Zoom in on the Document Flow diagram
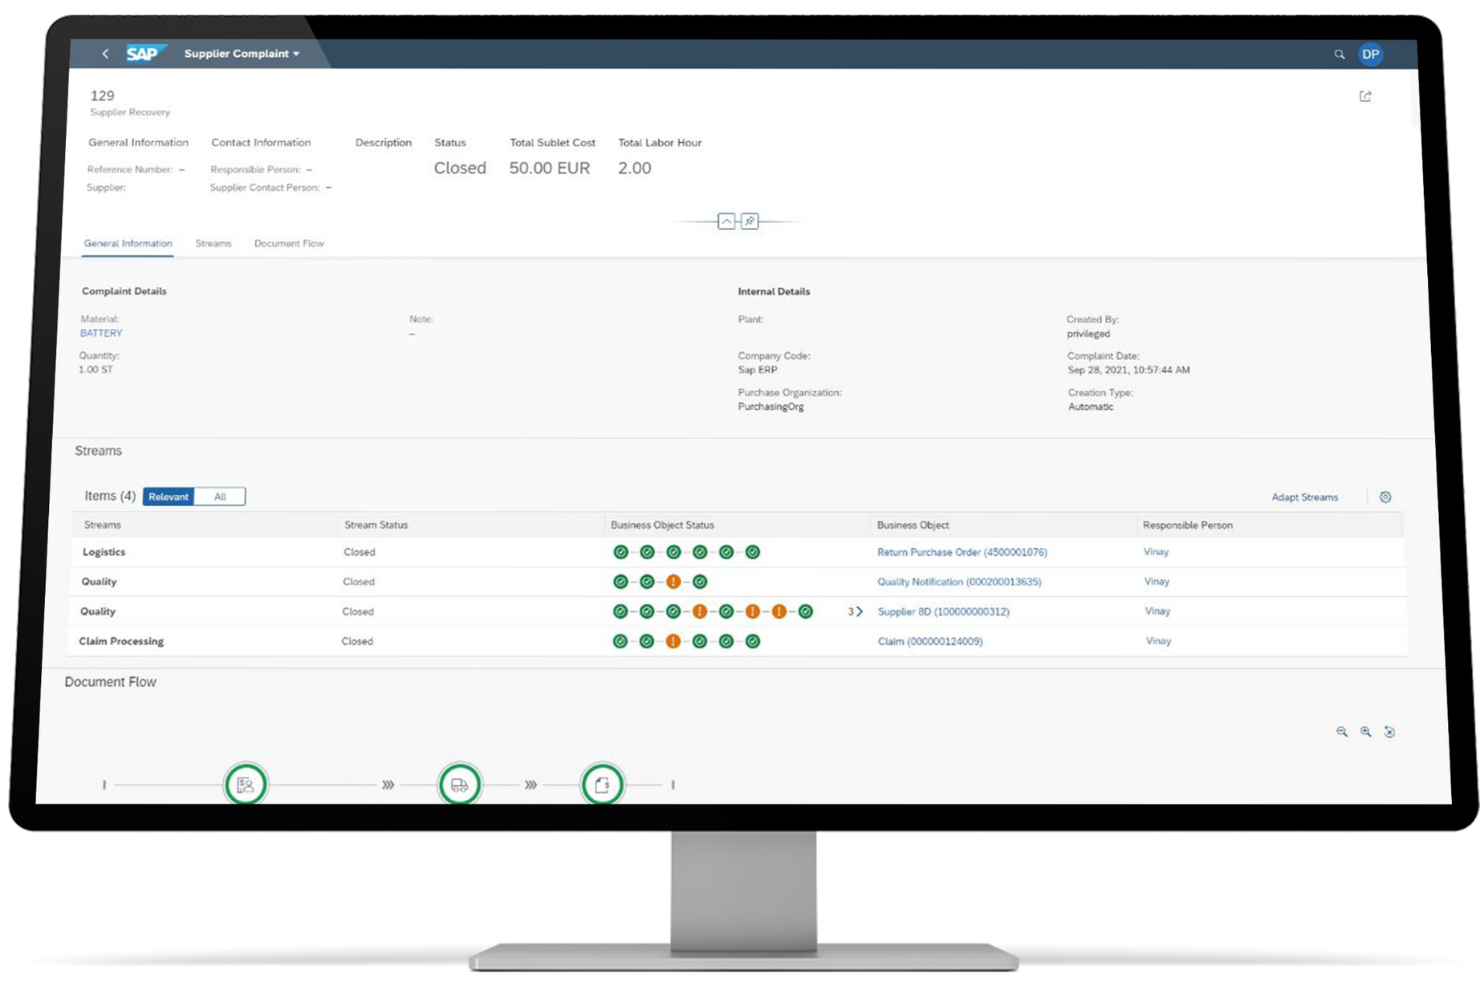Viewport: 1480px width, 987px height. tap(1365, 731)
